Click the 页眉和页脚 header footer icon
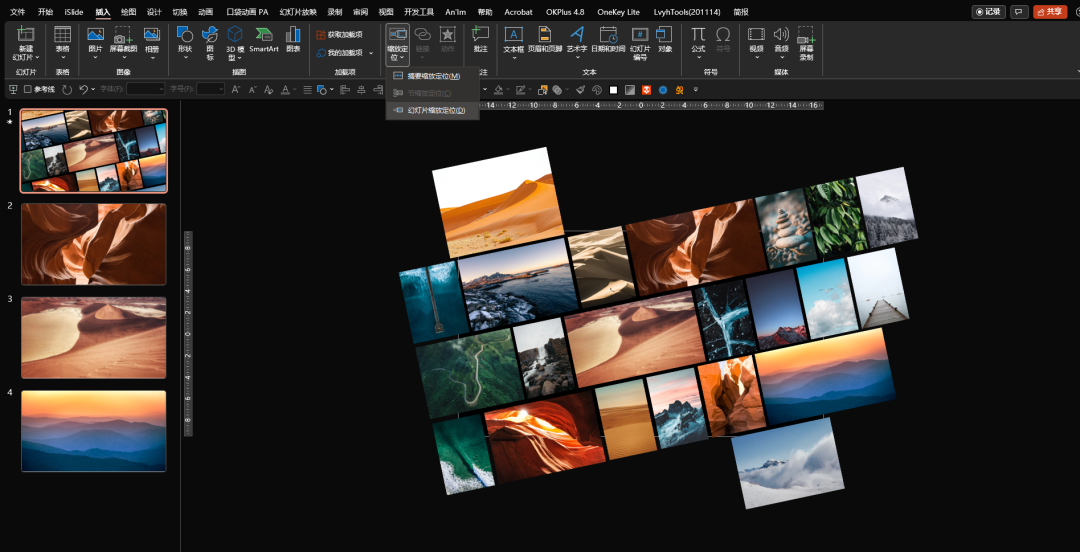1080x552 pixels. click(545, 34)
